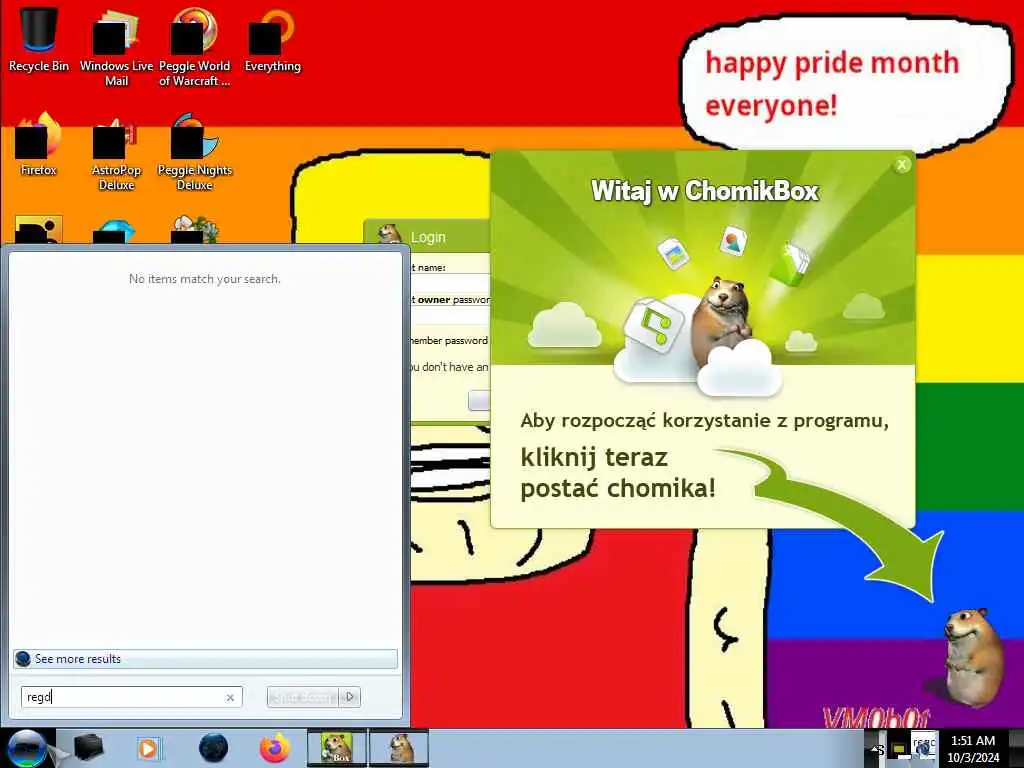Screen dimensions: 1024x768
Task: Open Firefox from the taskbar
Action: [275, 748]
